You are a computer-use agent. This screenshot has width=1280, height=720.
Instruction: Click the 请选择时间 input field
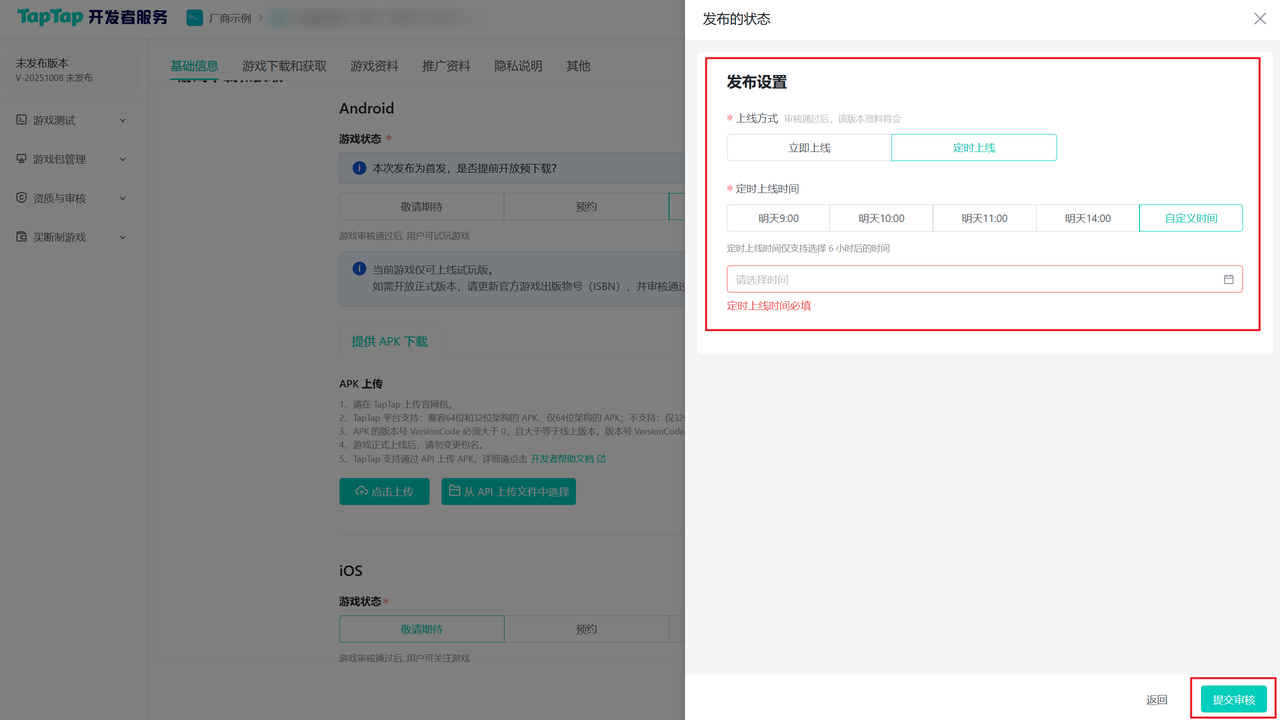tap(970, 280)
